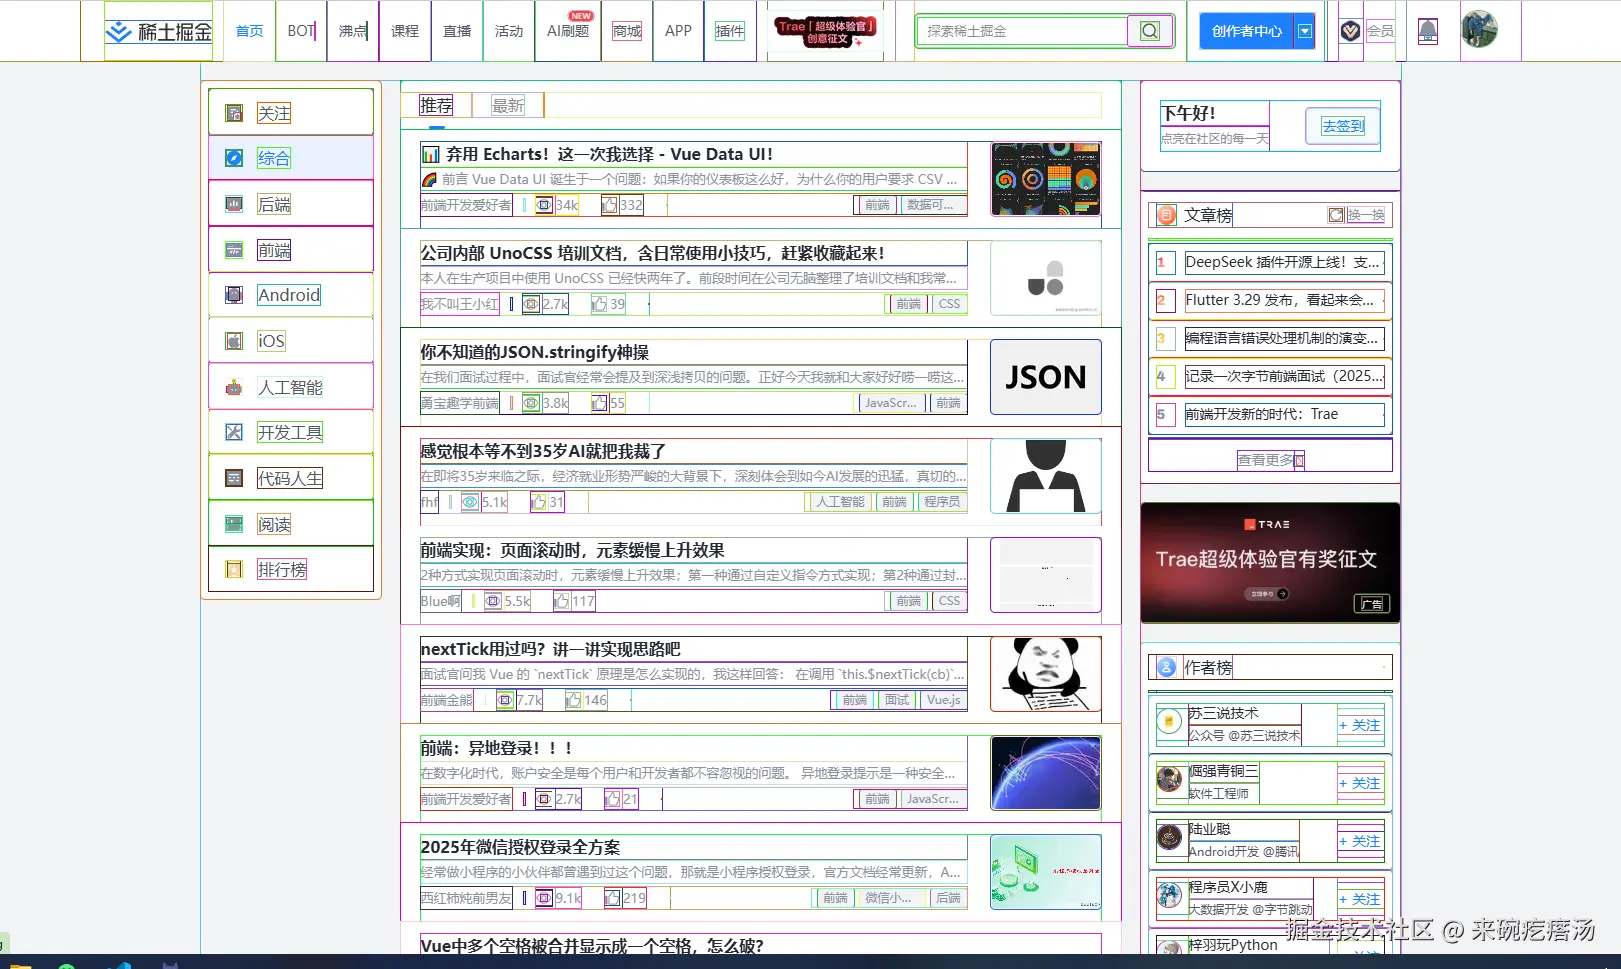Click the Vue.js tag on the nextTick article
The image size is (1621, 969).
[x=943, y=700]
